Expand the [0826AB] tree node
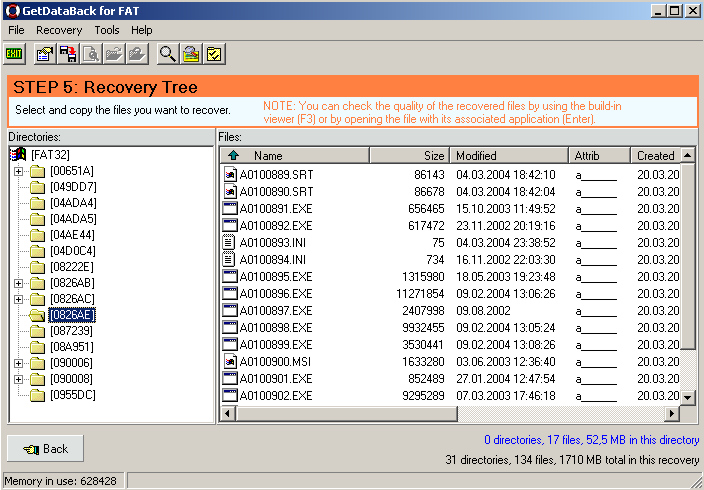This screenshot has width=704, height=490. 18,283
